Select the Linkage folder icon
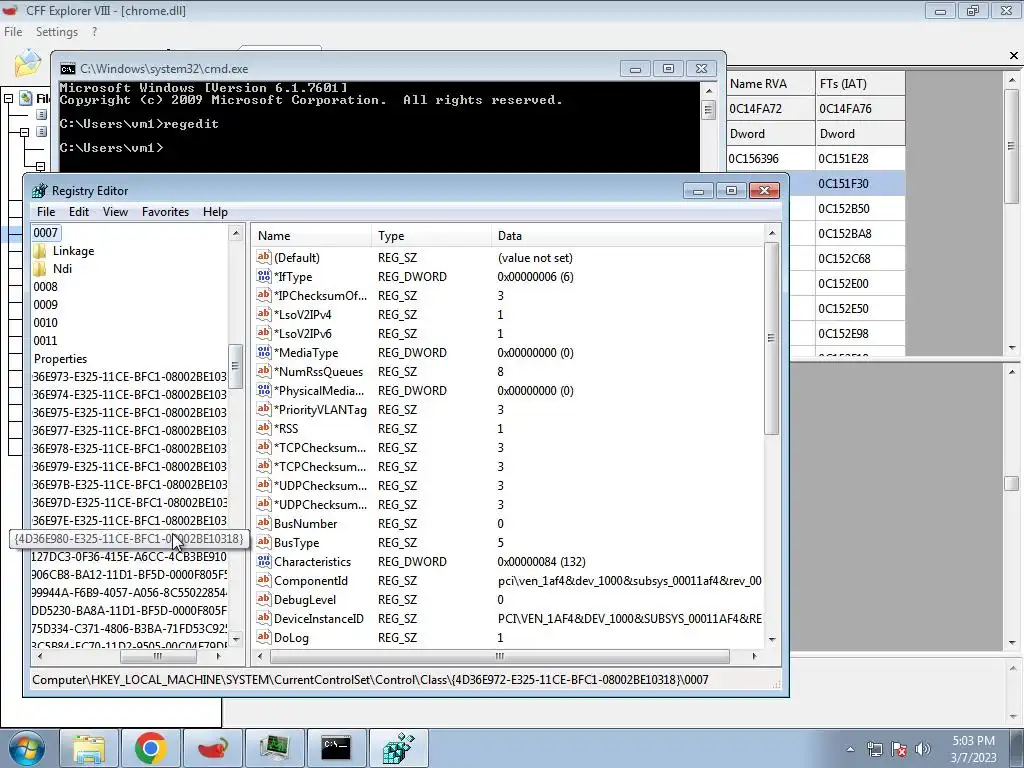The height and width of the screenshot is (768, 1024). (x=40, y=251)
